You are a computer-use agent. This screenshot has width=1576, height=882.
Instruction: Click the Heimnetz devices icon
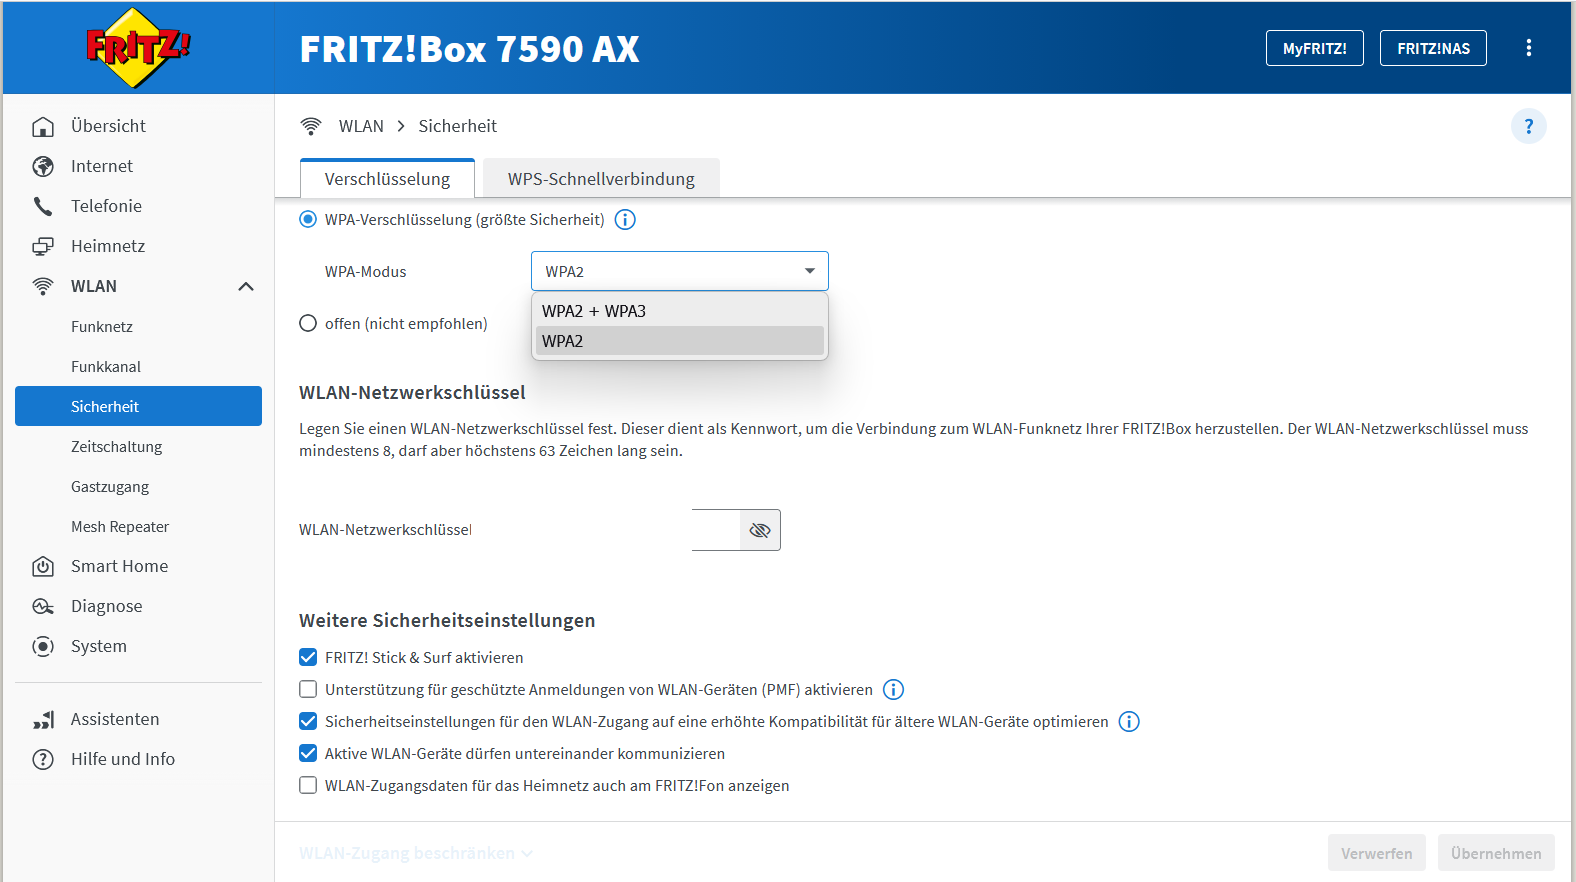[43, 246]
